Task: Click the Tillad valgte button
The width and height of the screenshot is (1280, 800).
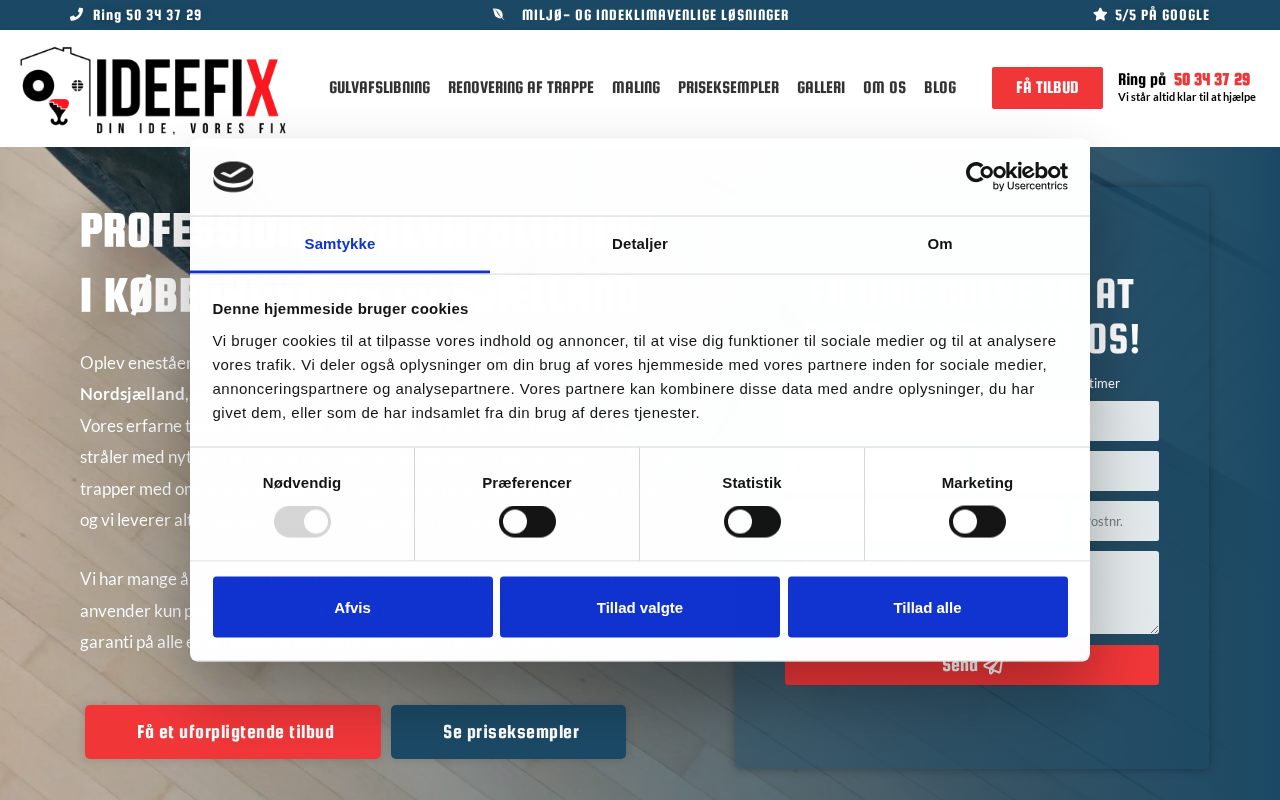Action: pyautogui.click(x=640, y=607)
